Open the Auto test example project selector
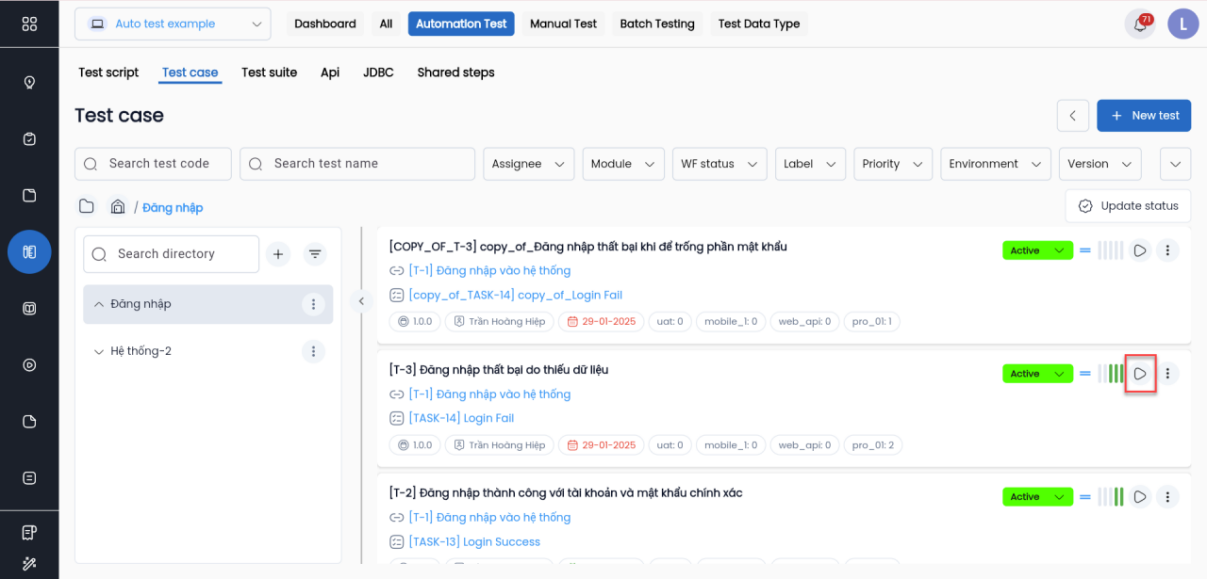The image size is (1207, 580). [172, 24]
